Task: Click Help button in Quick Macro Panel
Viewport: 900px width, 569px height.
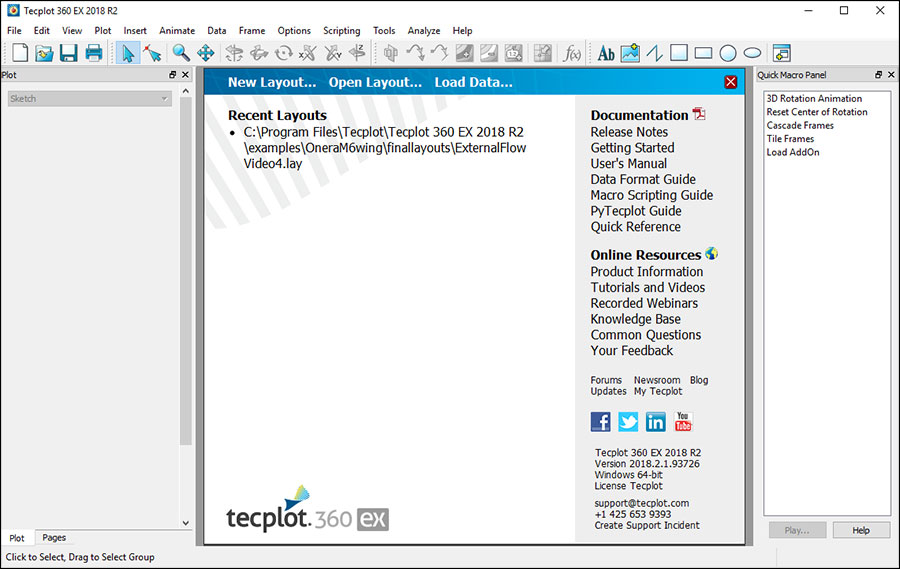Action: coord(860,530)
